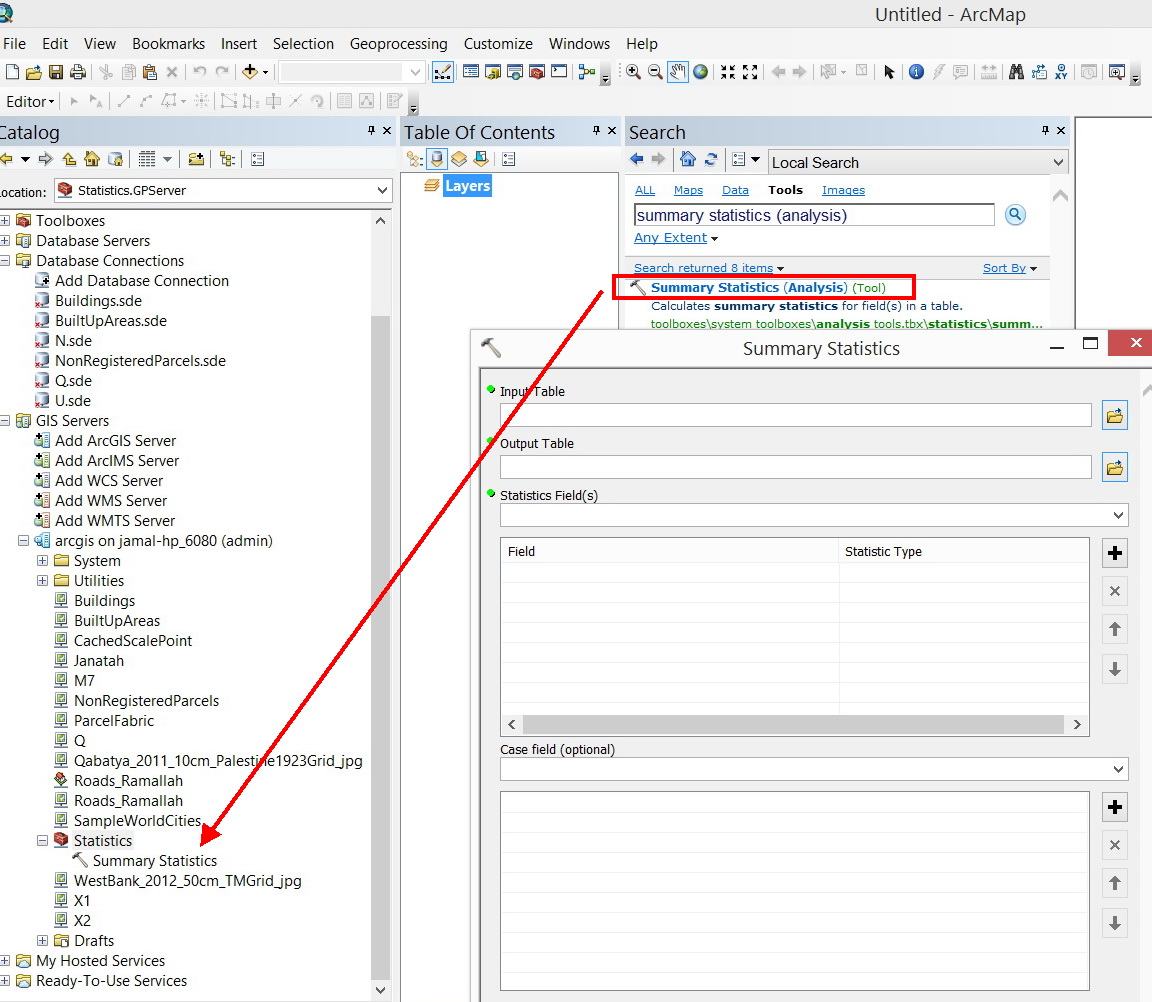1152x1002 pixels.
Task: Select Summary Statistics tool in Catalog tree
Action: 154,860
